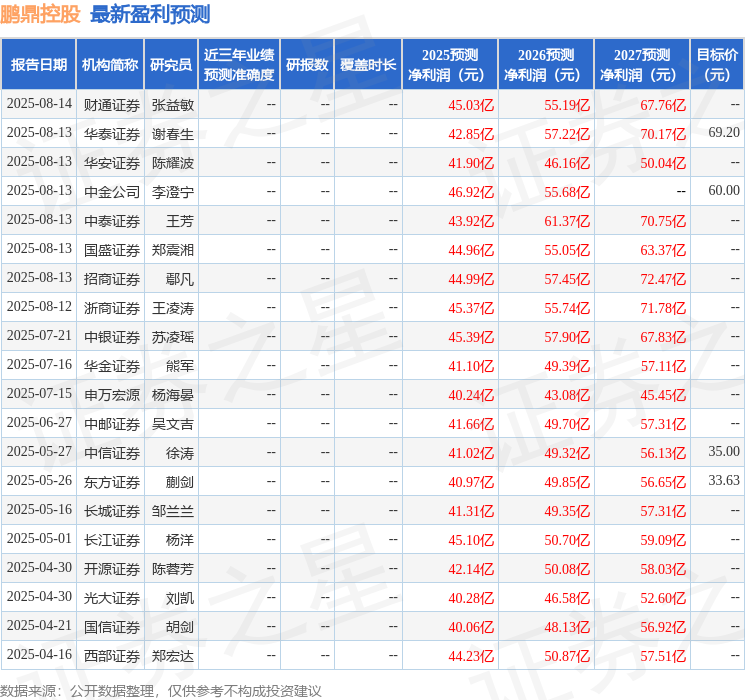
Task: Click analyst name 王凌涛
Action: [x=173, y=308]
